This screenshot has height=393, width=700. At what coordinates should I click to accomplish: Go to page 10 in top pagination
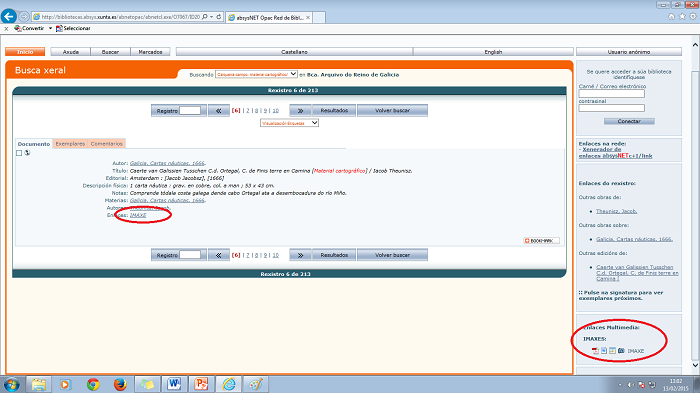point(275,110)
